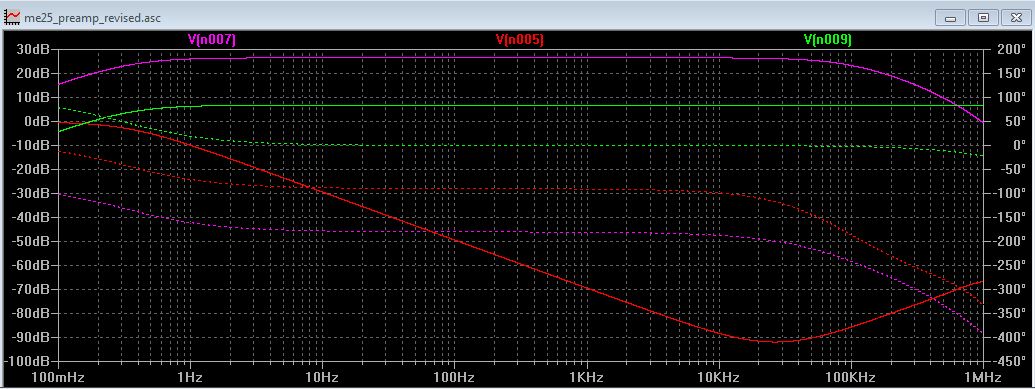
Task: Select the V(n007) trace label
Action: point(211,40)
